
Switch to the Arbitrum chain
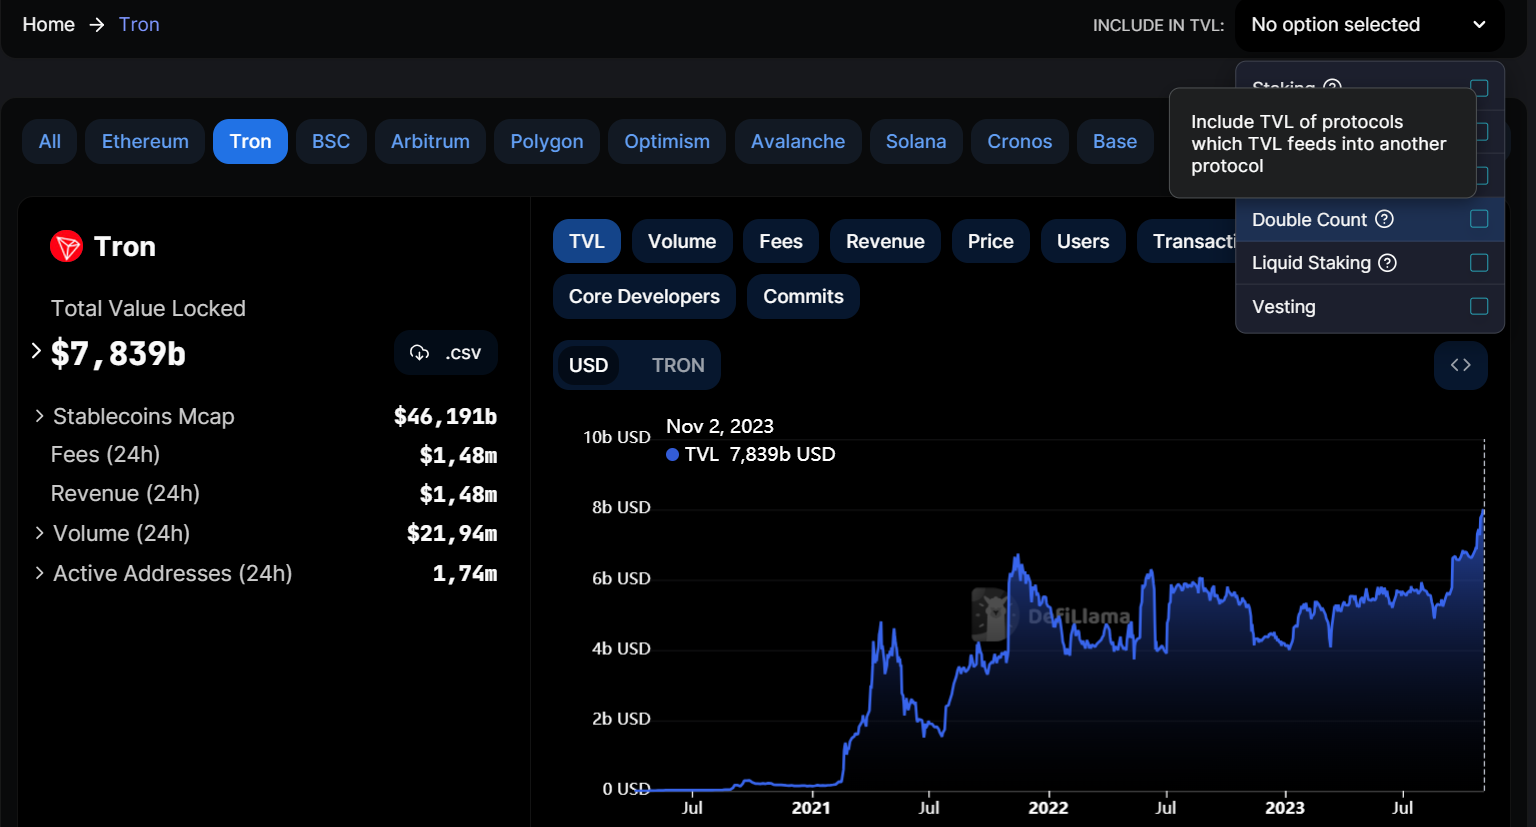430,141
